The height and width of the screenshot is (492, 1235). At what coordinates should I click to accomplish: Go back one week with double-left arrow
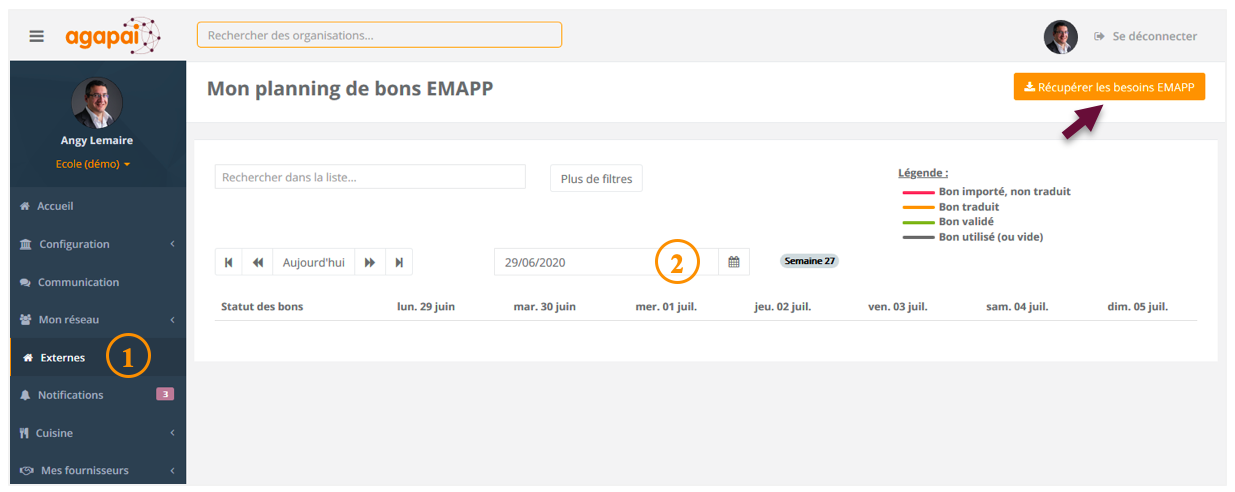pyautogui.click(x=258, y=262)
